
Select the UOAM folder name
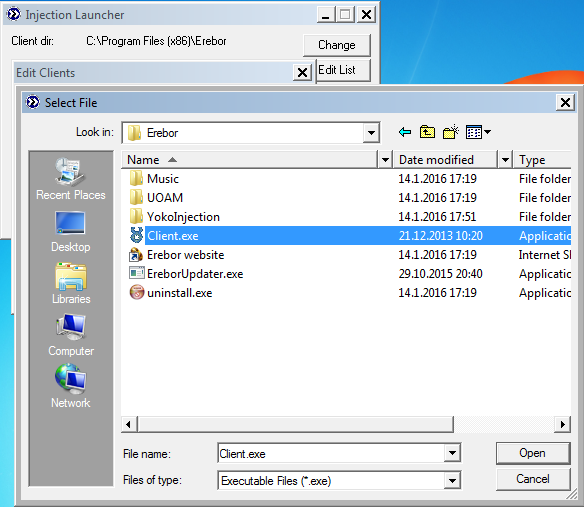(x=165, y=198)
